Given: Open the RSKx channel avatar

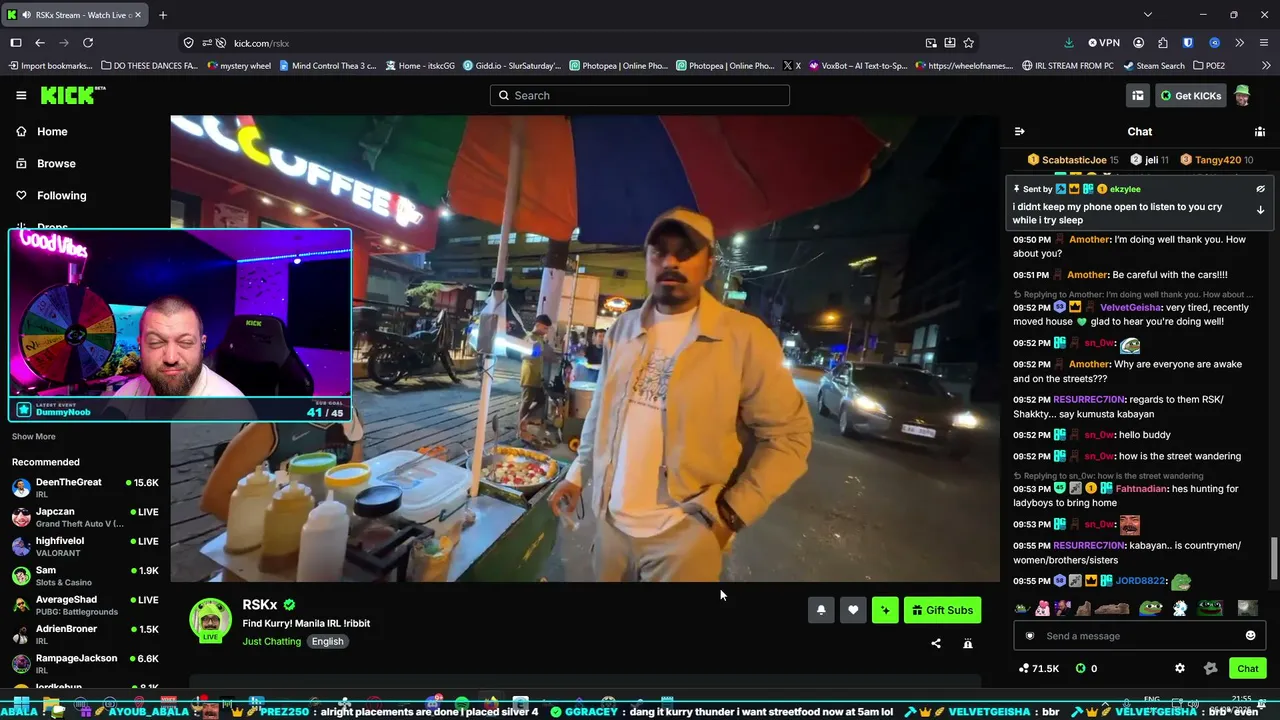Looking at the screenshot, I should [211, 619].
